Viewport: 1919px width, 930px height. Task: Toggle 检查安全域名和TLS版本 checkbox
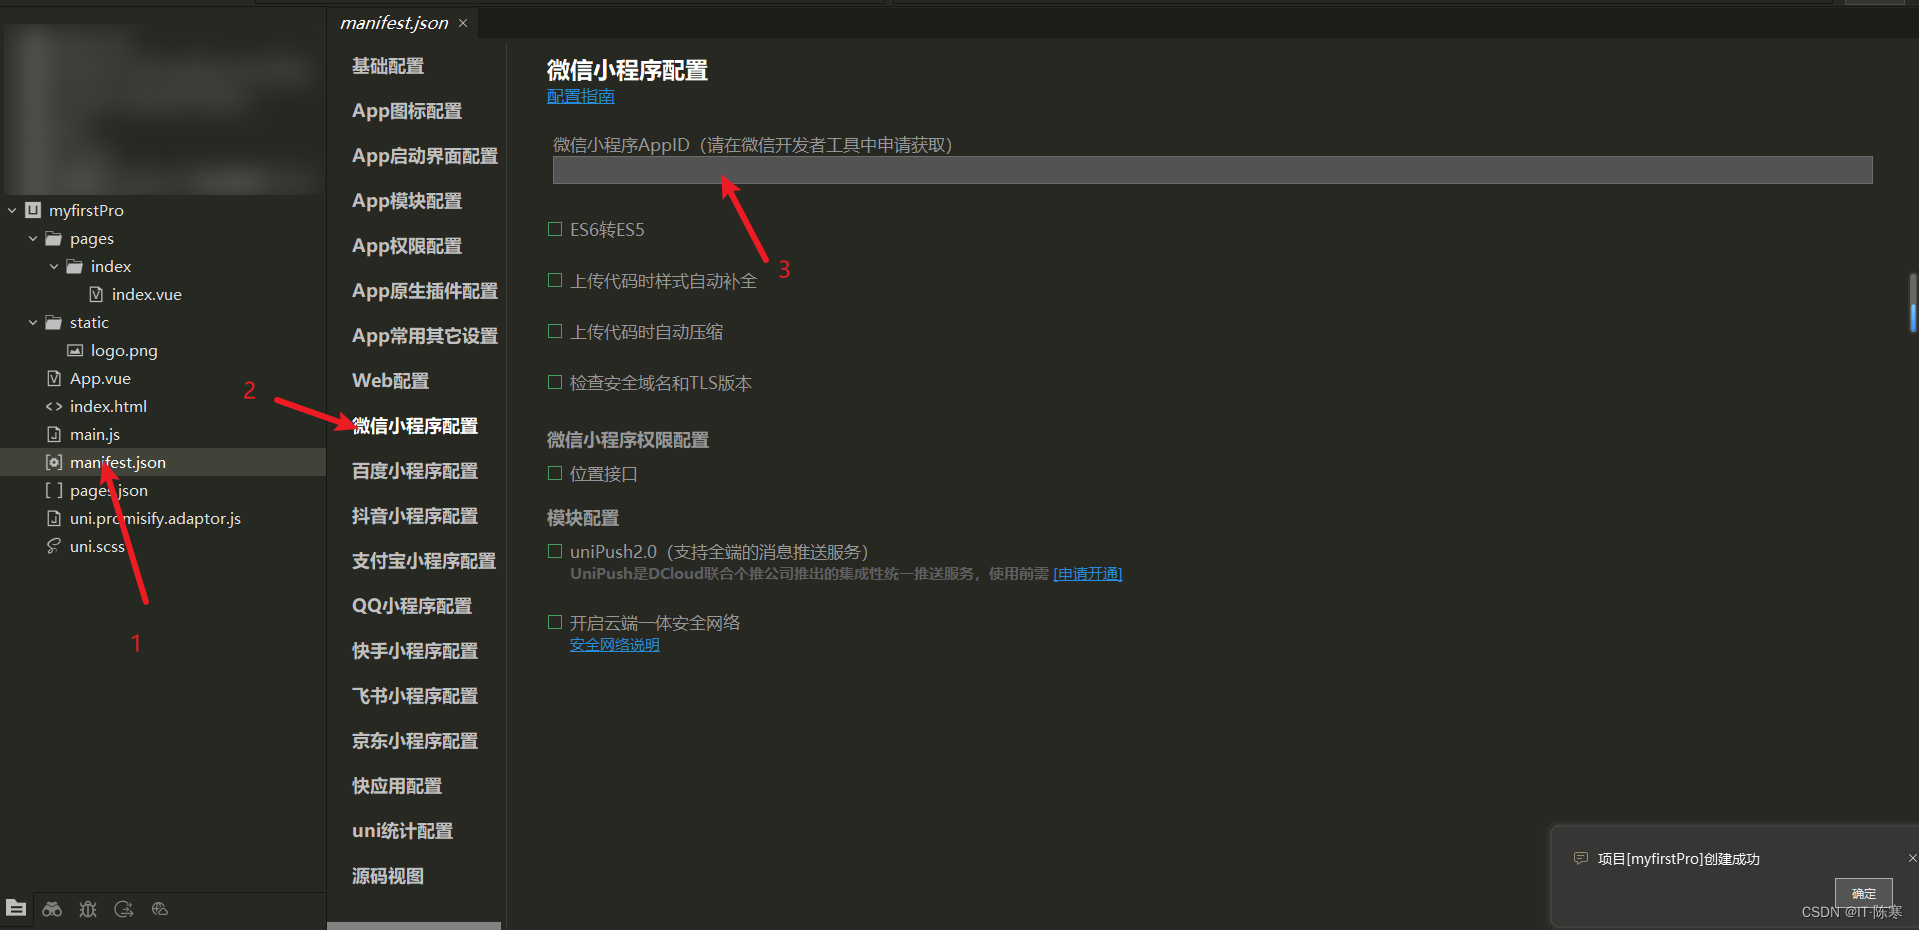click(x=555, y=382)
